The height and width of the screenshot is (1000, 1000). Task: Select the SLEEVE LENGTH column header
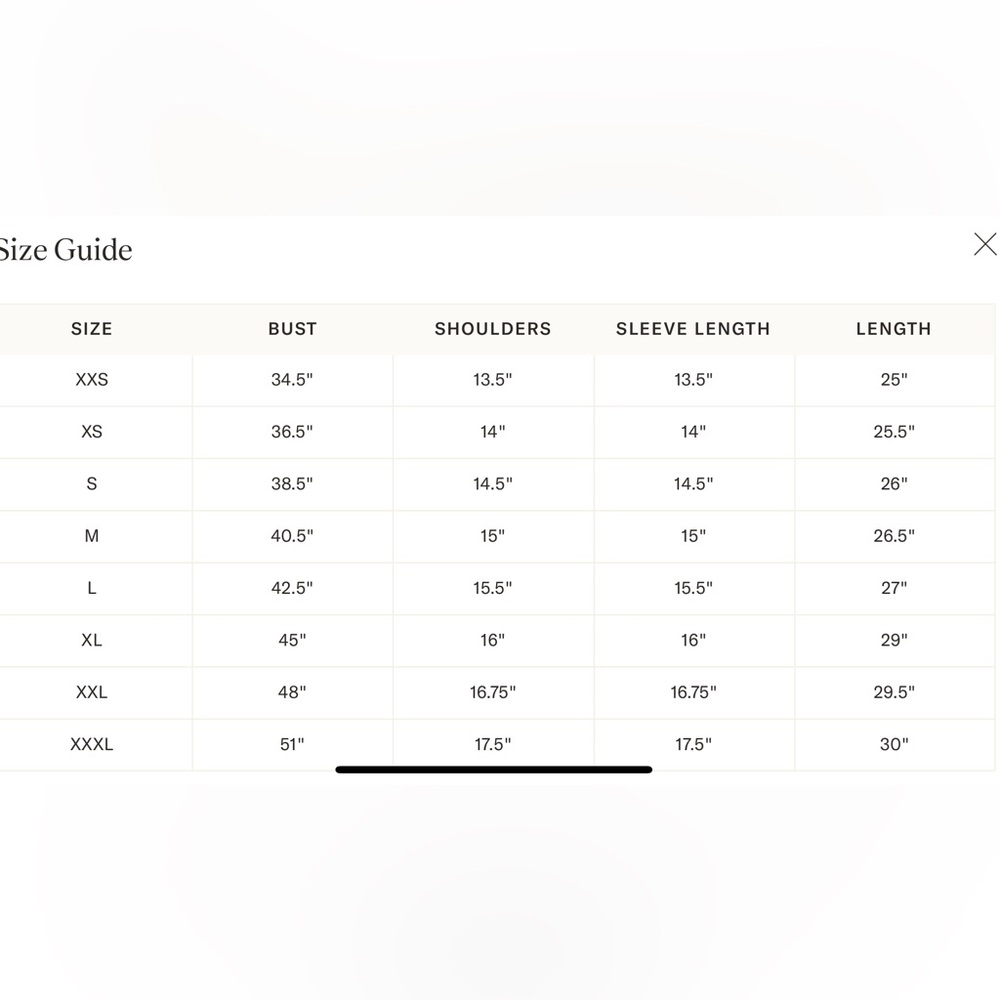(693, 329)
